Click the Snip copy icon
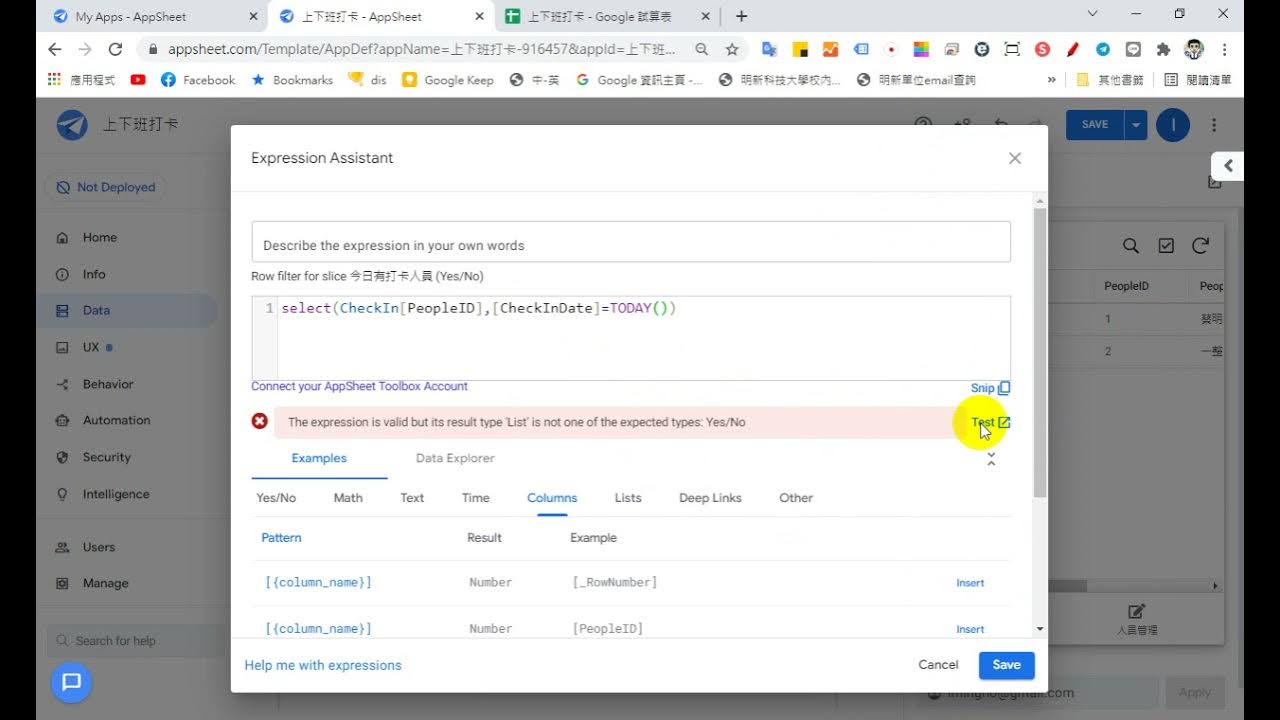The height and width of the screenshot is (720, 1280). click(1004, 388)
